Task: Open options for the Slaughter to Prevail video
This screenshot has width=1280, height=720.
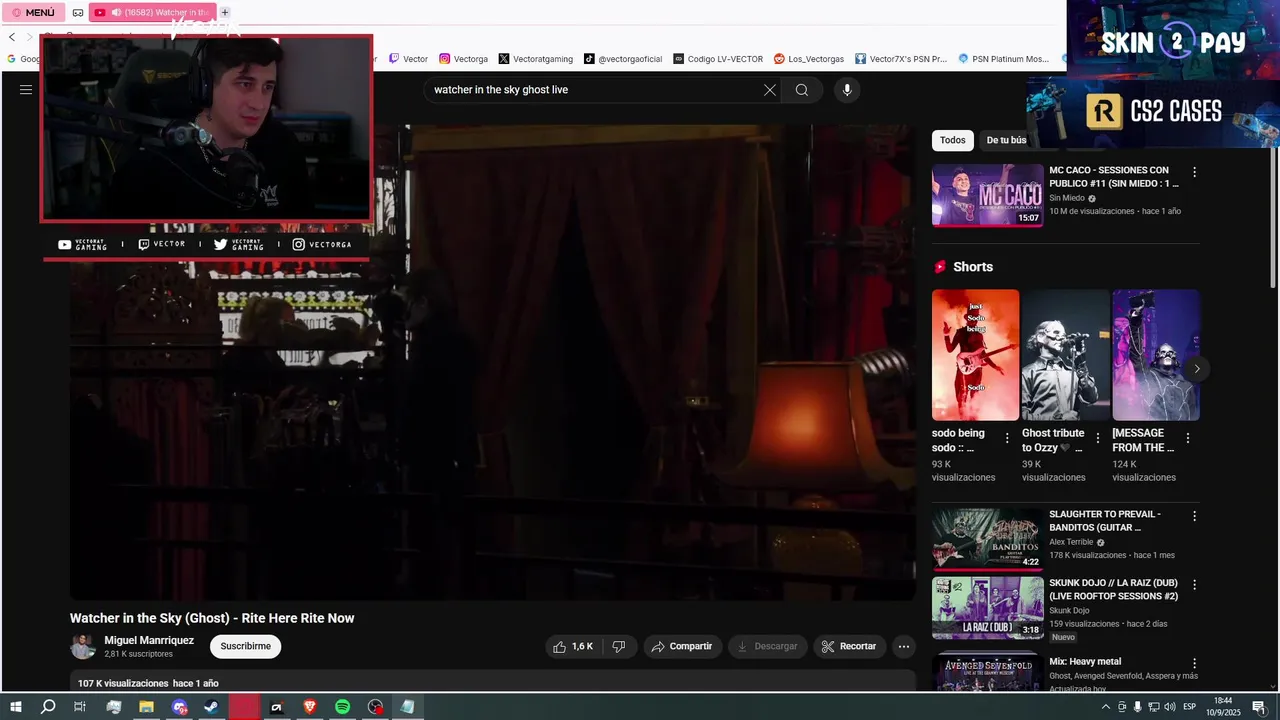Action: pyautogui.click(x=1194, y=516)
